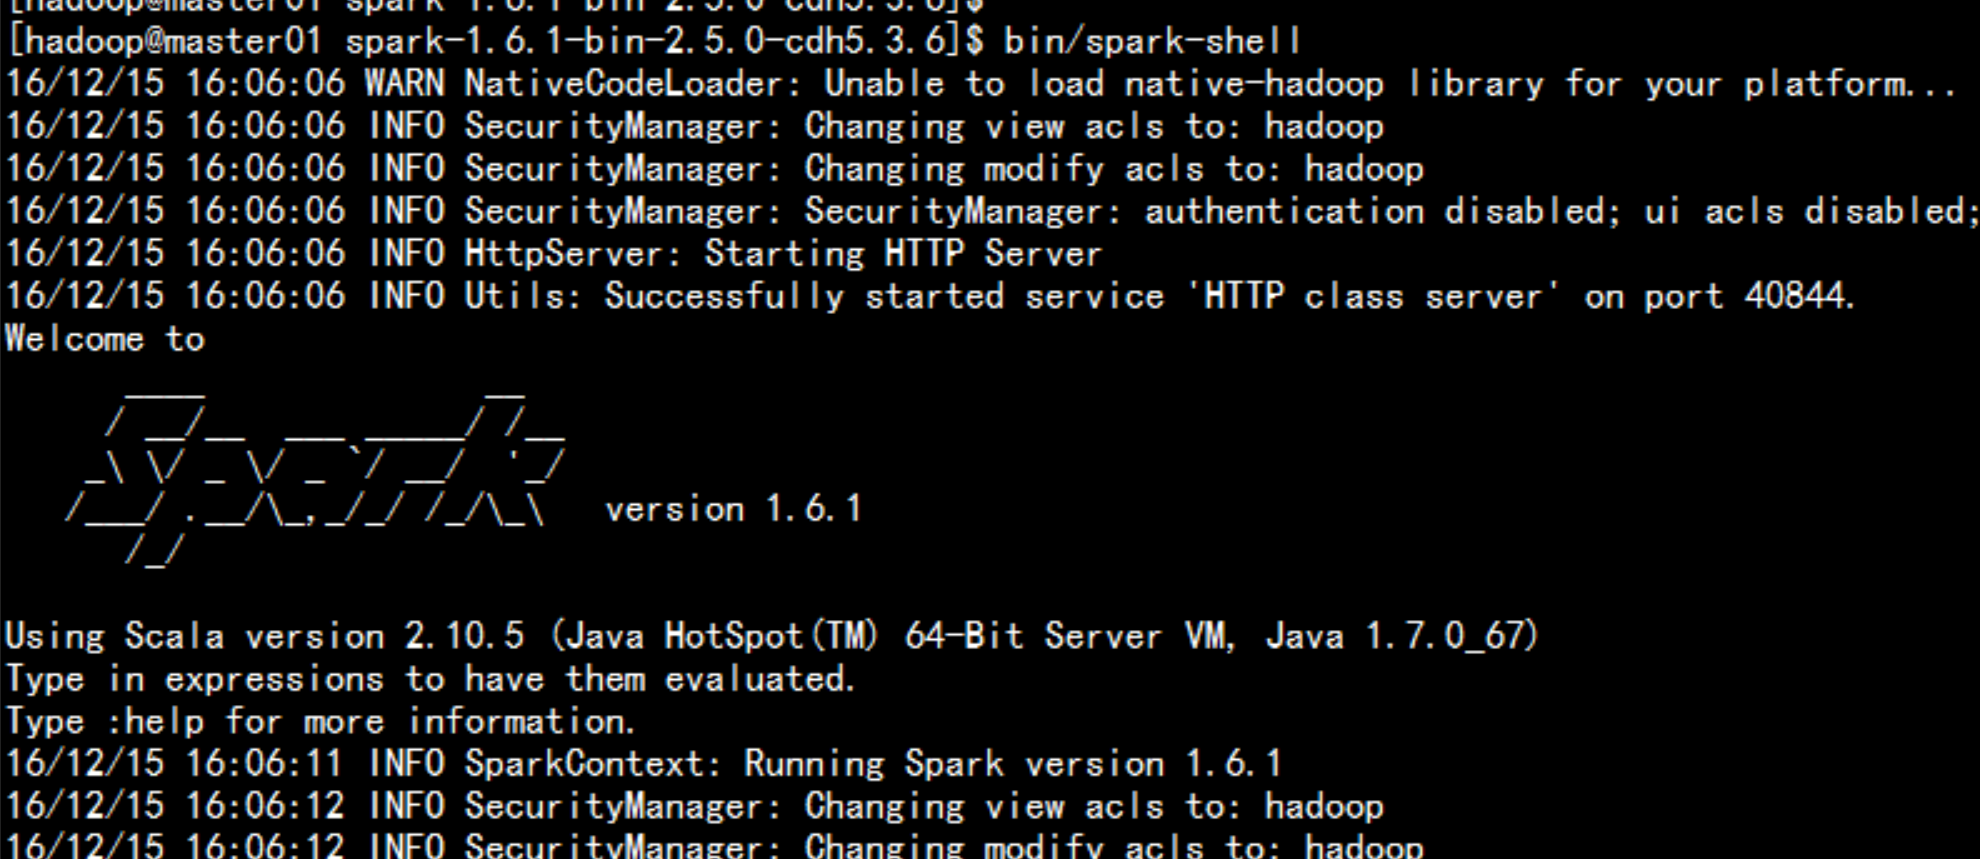Click timestamp '16/12/15 16:06:11'
Viewport: 1980px width, 859px height.
point(174,764)
